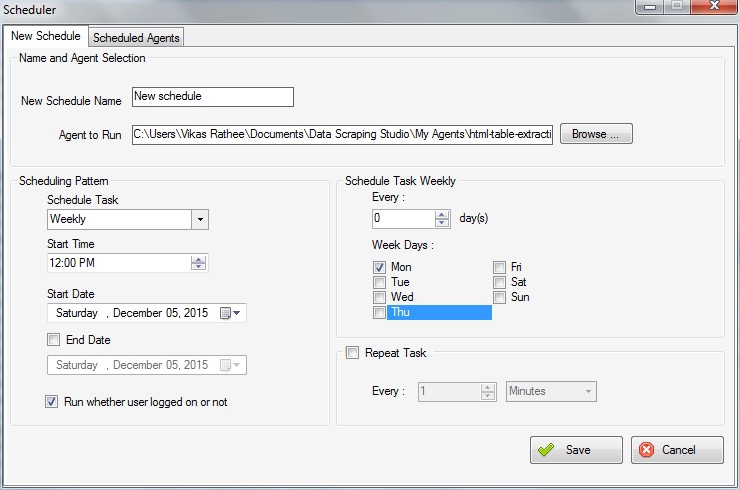The height and width of the screenshot is (490, 740).
Task: Cancel the schedule dialog
Action: coord(677,450)
